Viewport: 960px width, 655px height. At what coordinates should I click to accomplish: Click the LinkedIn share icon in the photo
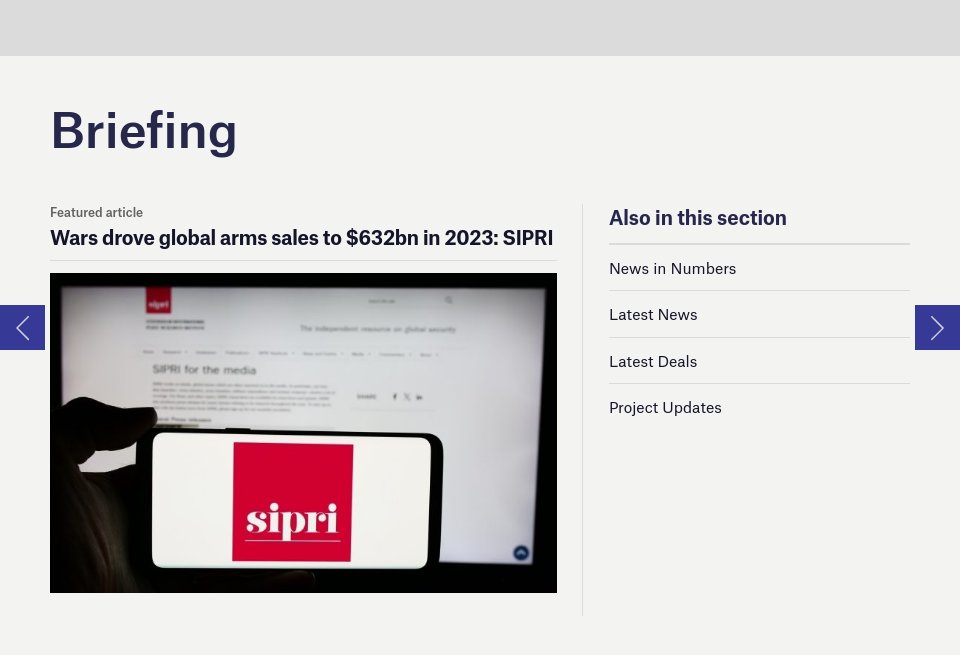(x=419, y=397)
